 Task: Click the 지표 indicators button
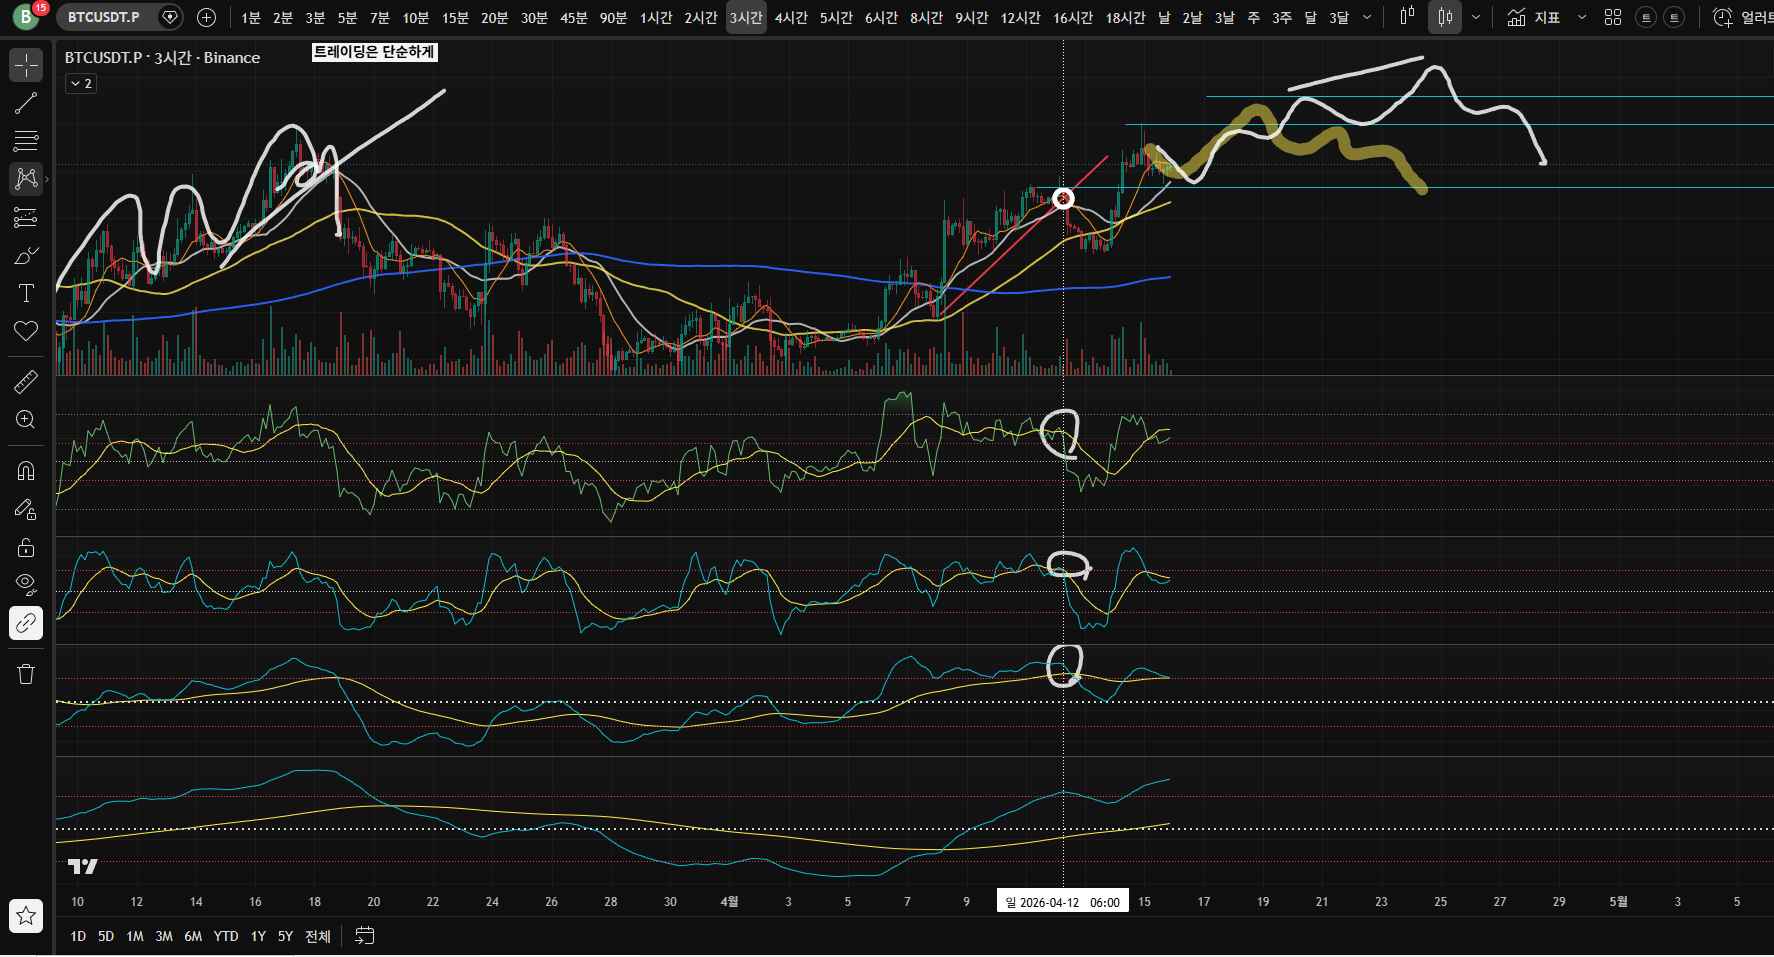1534,17
